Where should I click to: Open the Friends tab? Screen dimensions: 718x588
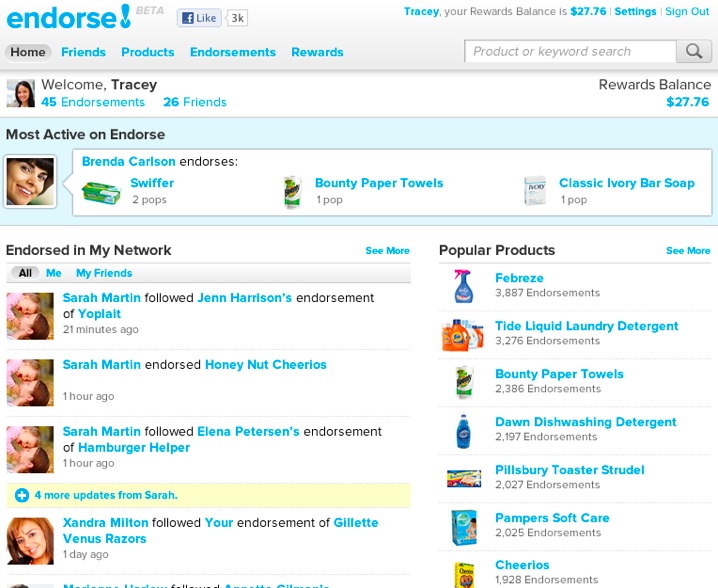pos(83,52)
